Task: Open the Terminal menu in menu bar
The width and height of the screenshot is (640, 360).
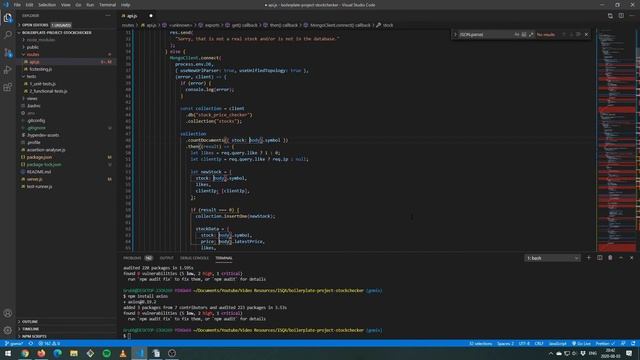Action: [x=107, y=5]
